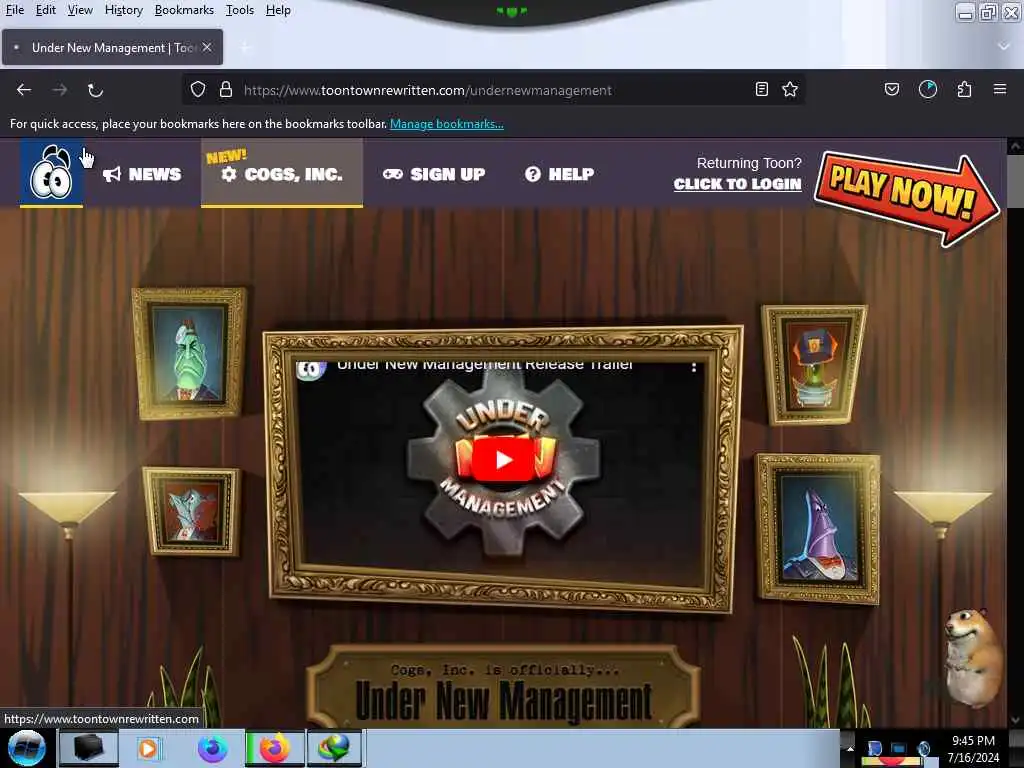
Task: Click the PLAY NOW! arrow button
Action: (907, 199)
